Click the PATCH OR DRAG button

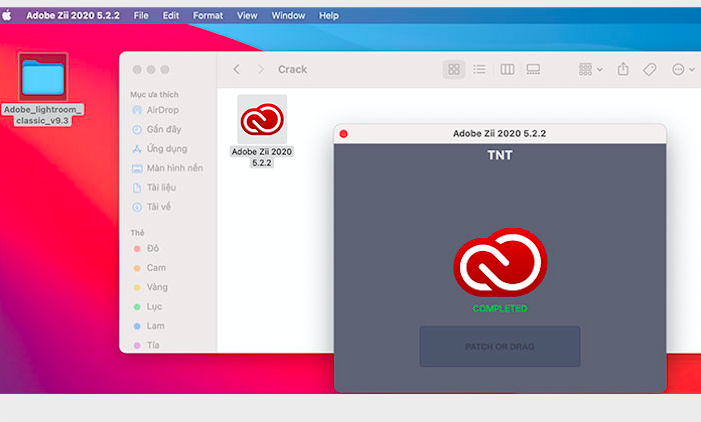(x=500, y=346)
